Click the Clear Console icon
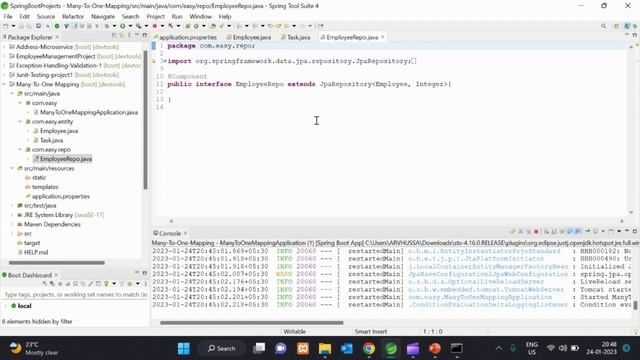Viewport: 640px width, 360px height. (546, 231)
